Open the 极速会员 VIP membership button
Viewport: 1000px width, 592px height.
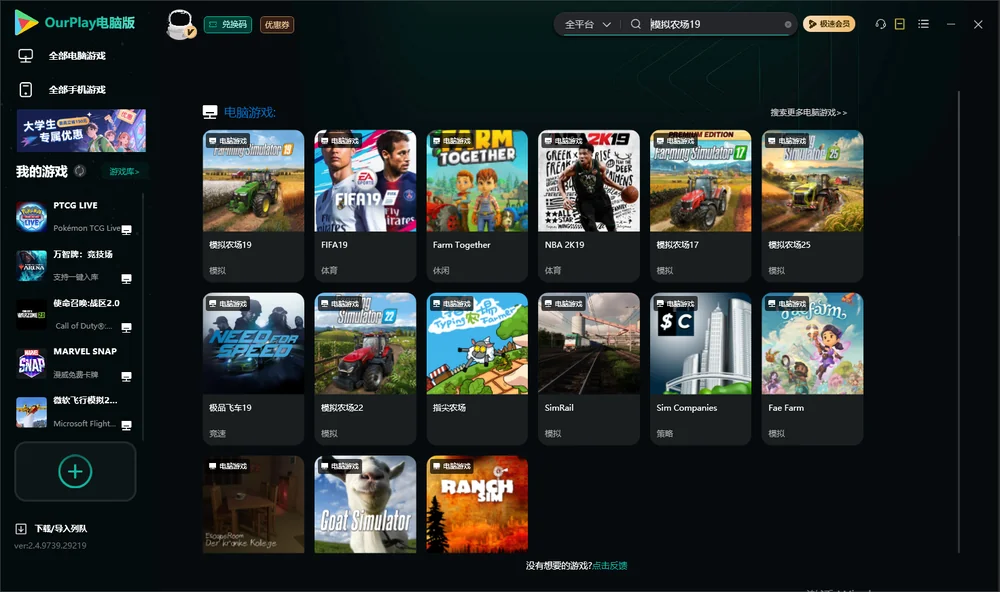pyautogui.click(x=829, y=24)
